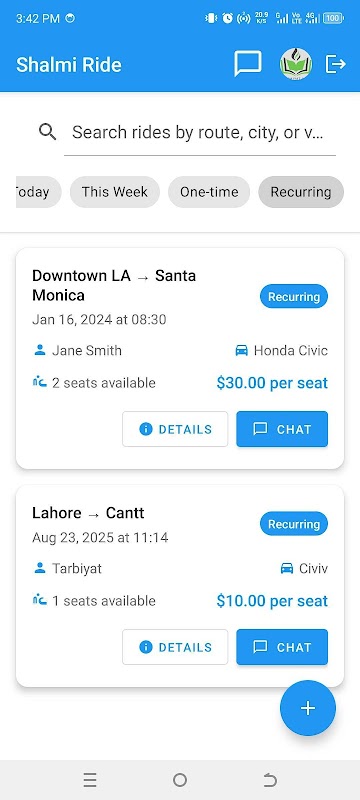Image resolution: width=360 pixels, height=800 pixels.
Task: Open Details for Lahore to Cantt ride
Action: tap(175, 647)
